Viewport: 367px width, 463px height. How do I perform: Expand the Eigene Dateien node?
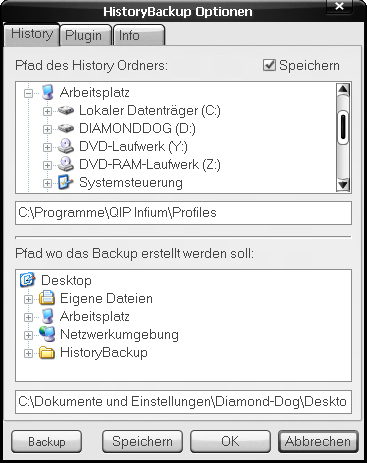click(x=28, y=299)
